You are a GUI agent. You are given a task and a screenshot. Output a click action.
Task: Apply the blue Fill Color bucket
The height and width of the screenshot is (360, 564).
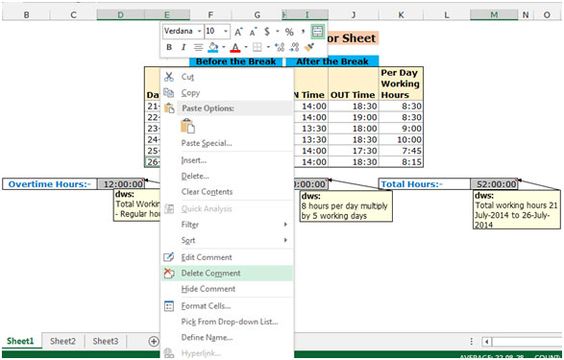coord(213,47)
